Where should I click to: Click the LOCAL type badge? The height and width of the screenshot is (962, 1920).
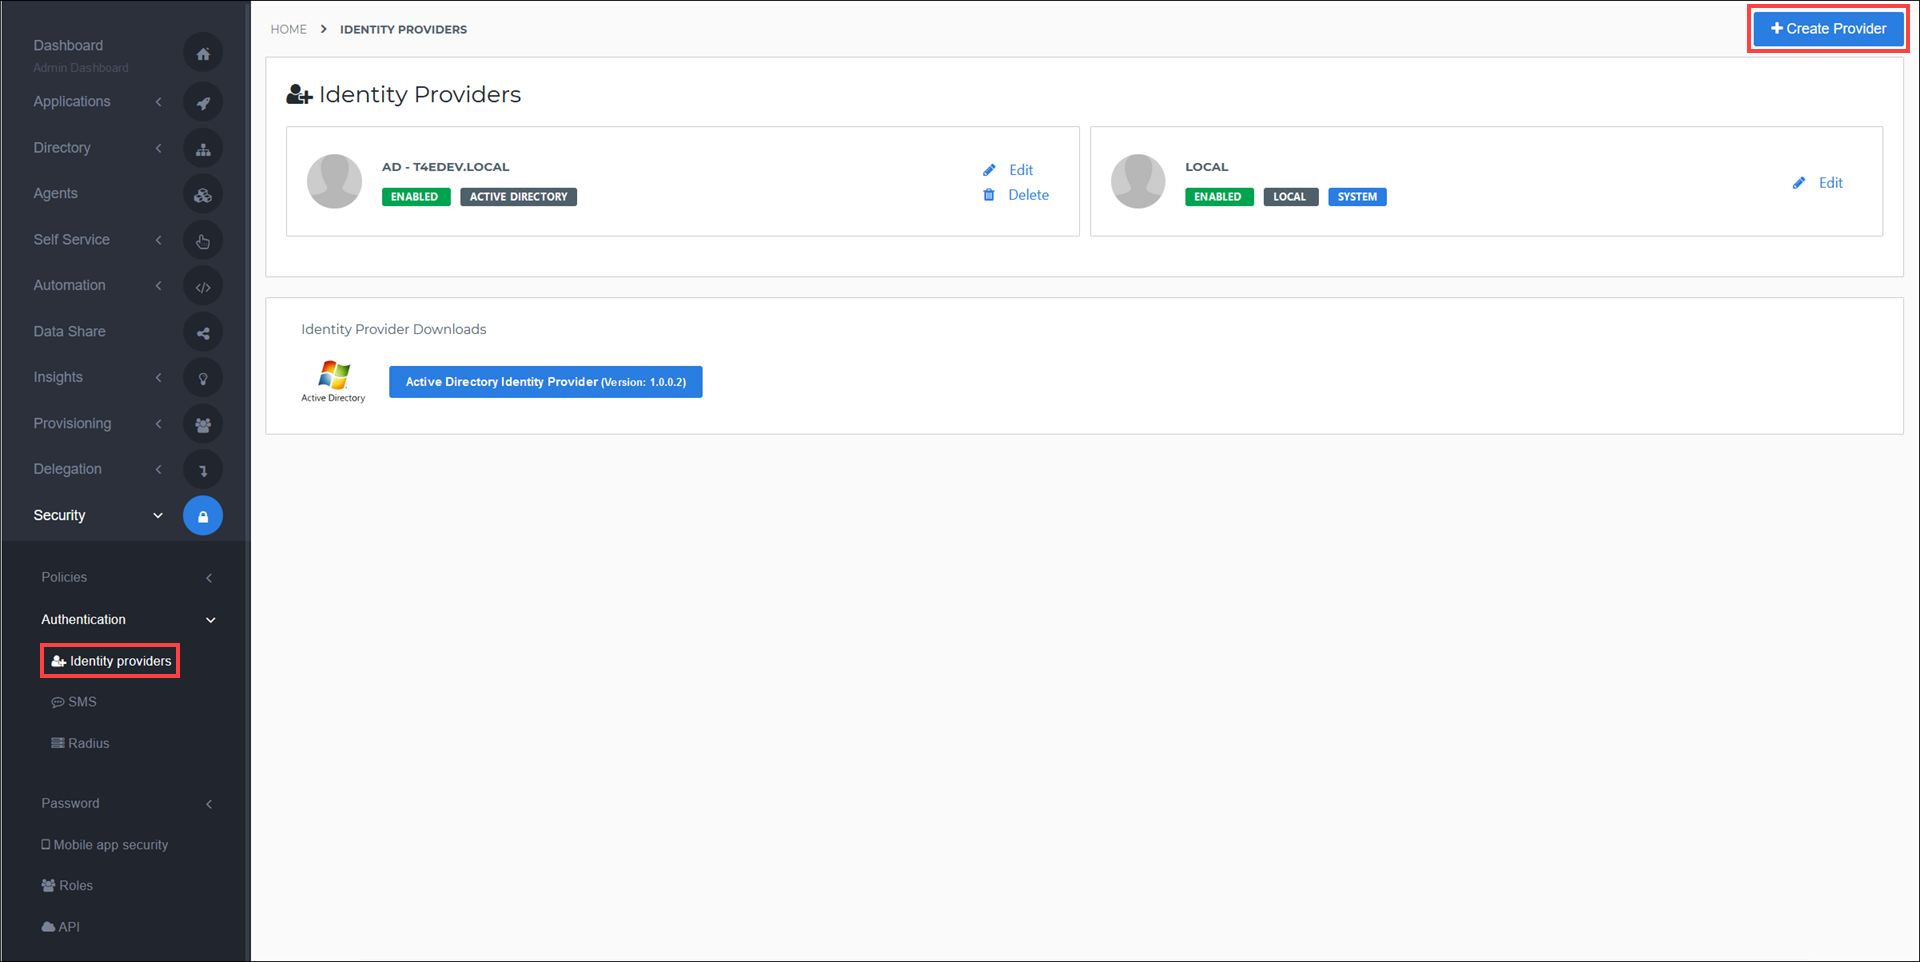[1291, 197]
